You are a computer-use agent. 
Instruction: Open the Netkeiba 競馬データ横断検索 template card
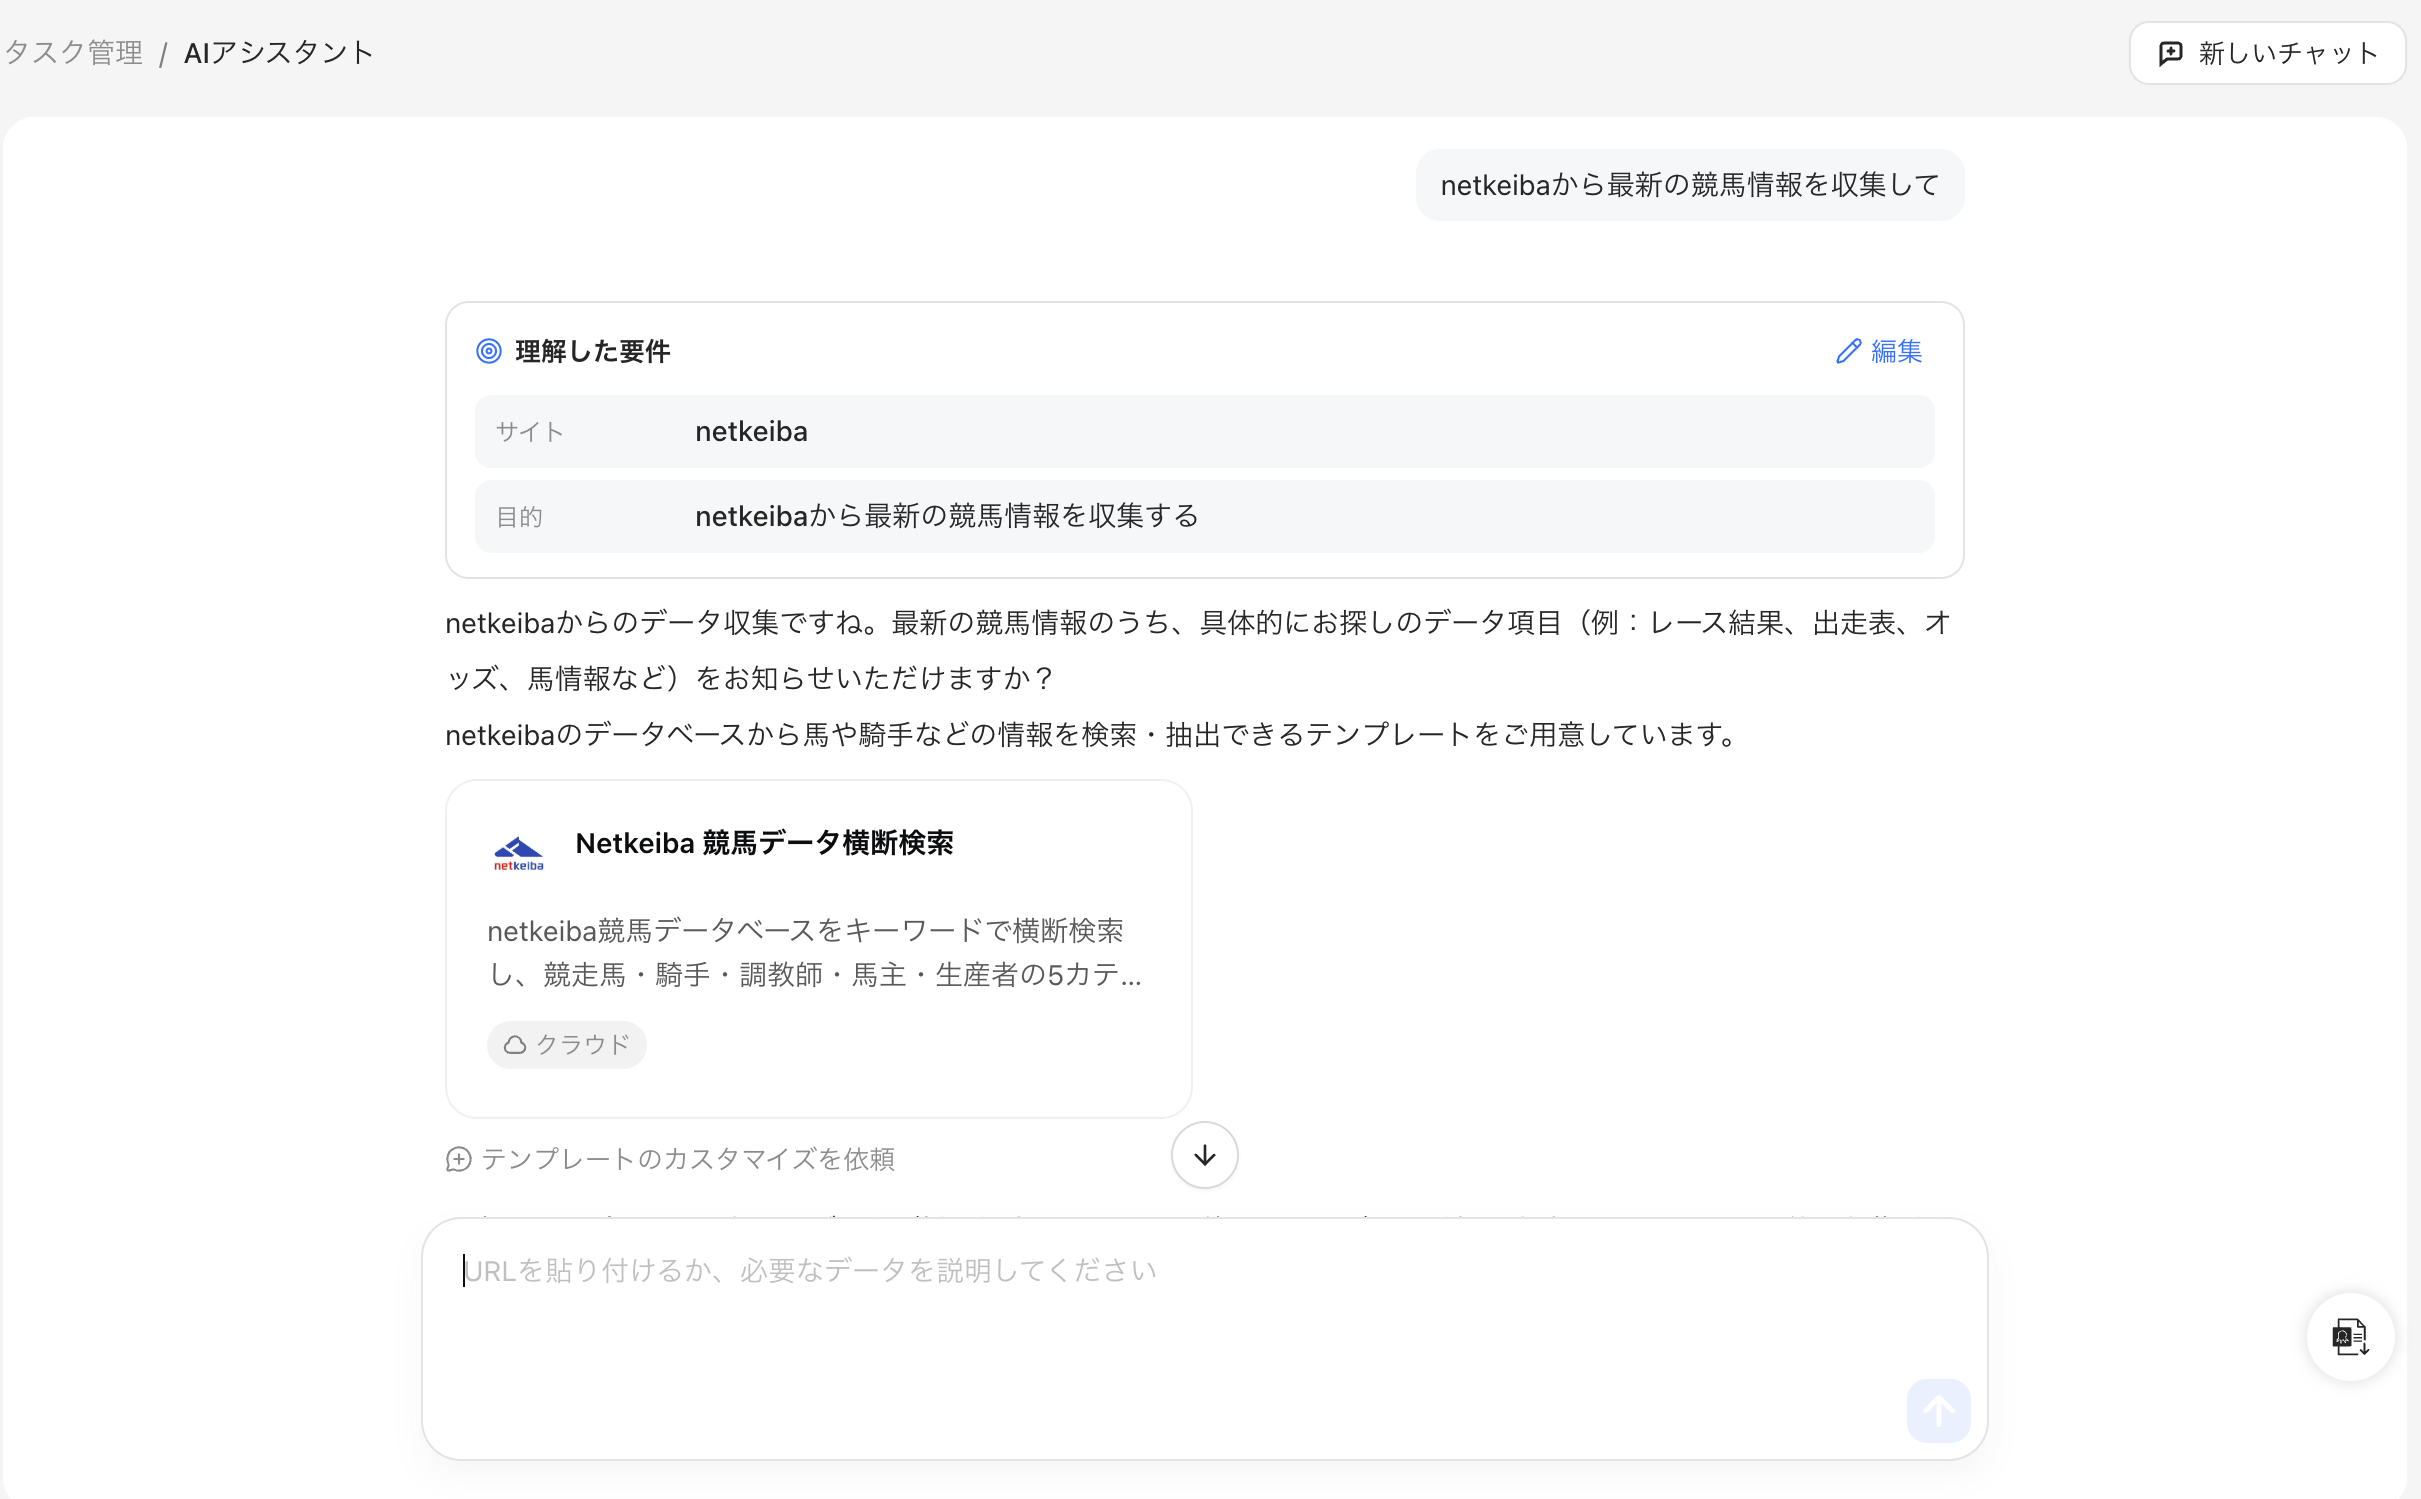(x=818, y=948)
